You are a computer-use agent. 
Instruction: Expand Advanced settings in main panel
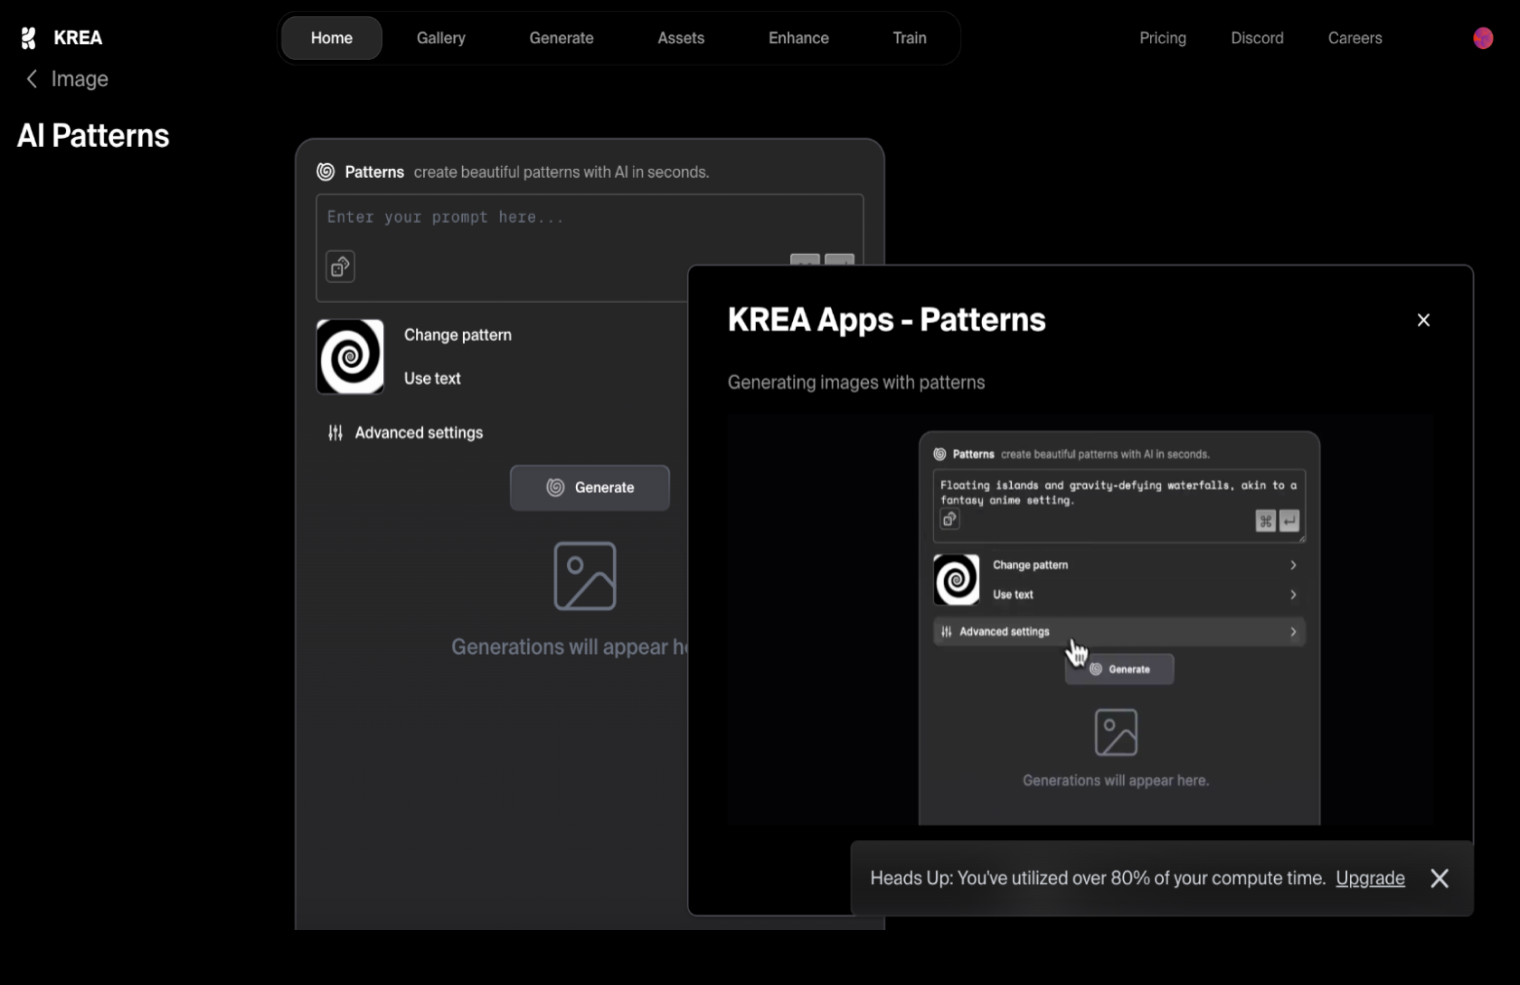[x=418, y=433]
